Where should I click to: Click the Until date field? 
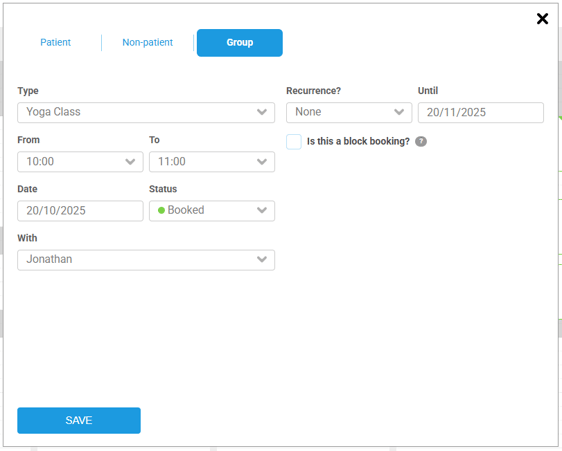[x=481, y=113]
